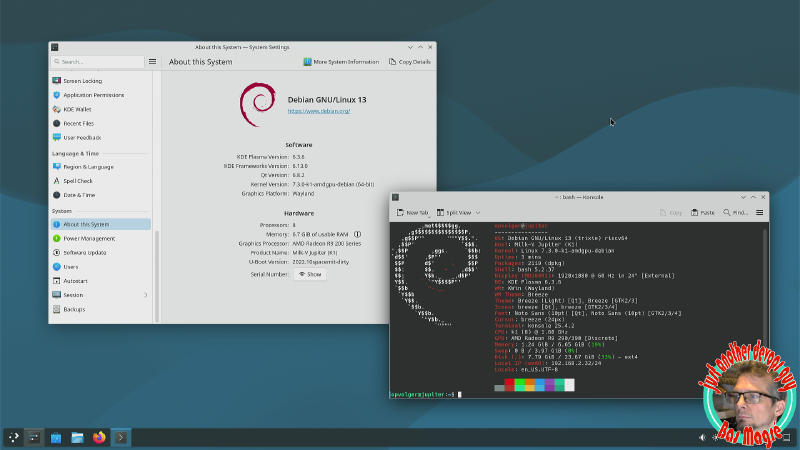Screen dimensions: 800x450
Task: Open Date & Time settings
Action: 101,195
